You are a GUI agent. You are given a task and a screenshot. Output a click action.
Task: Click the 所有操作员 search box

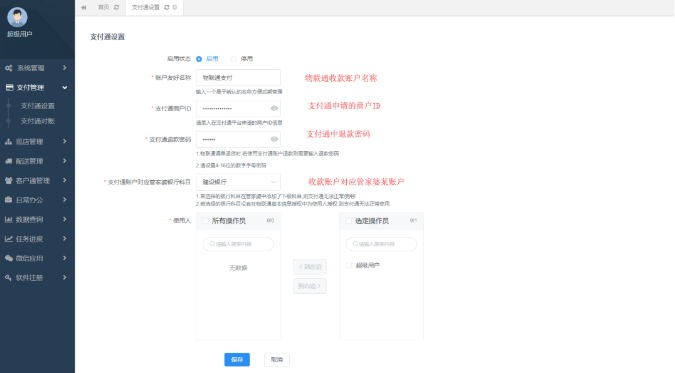(238, 244)
